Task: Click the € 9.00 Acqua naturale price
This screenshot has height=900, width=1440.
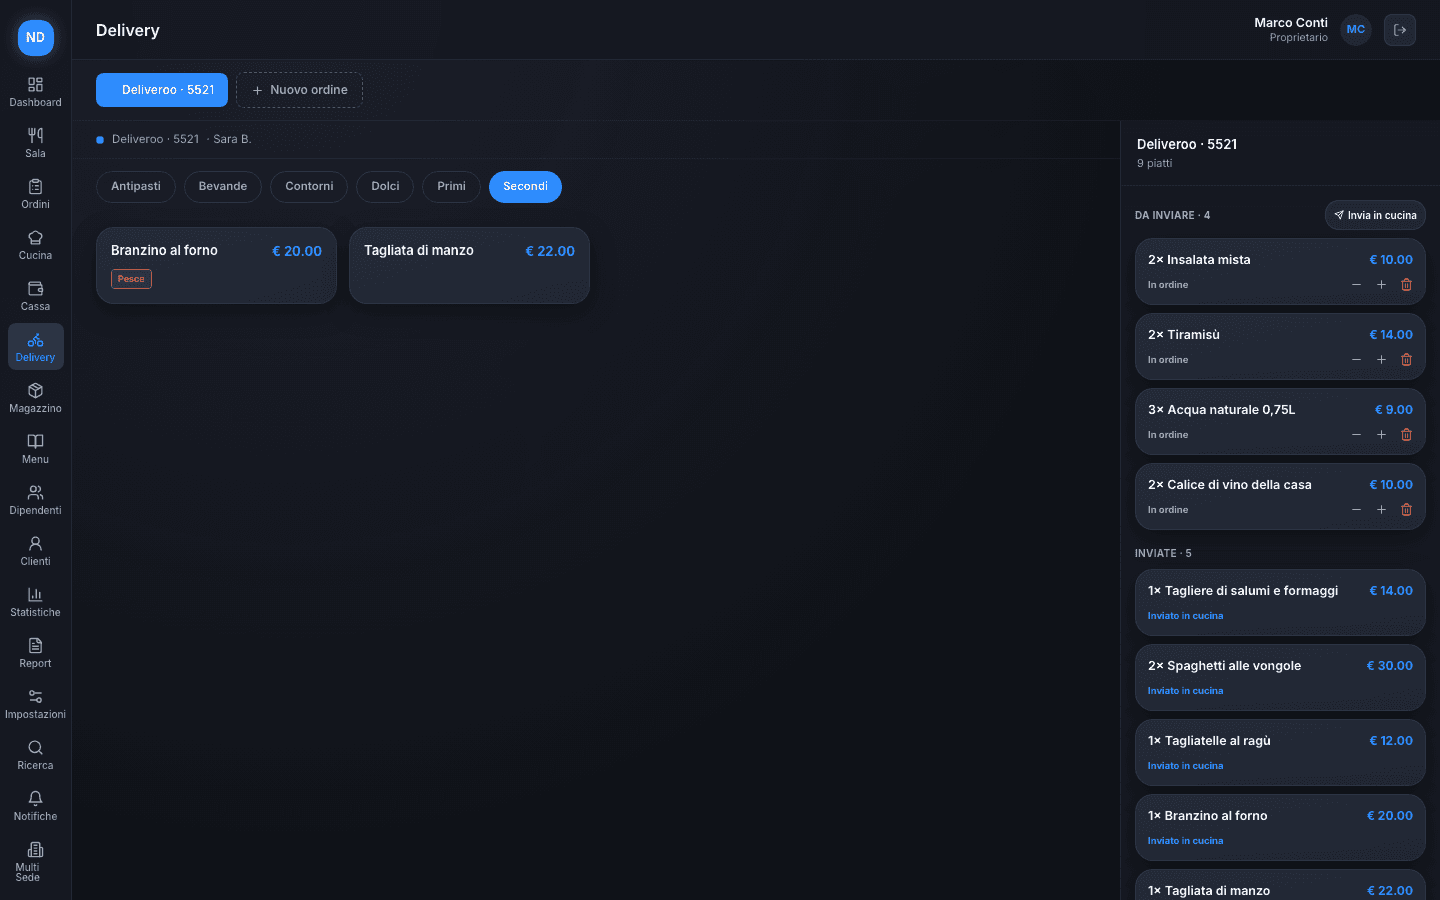Action: click(1394, 410)
